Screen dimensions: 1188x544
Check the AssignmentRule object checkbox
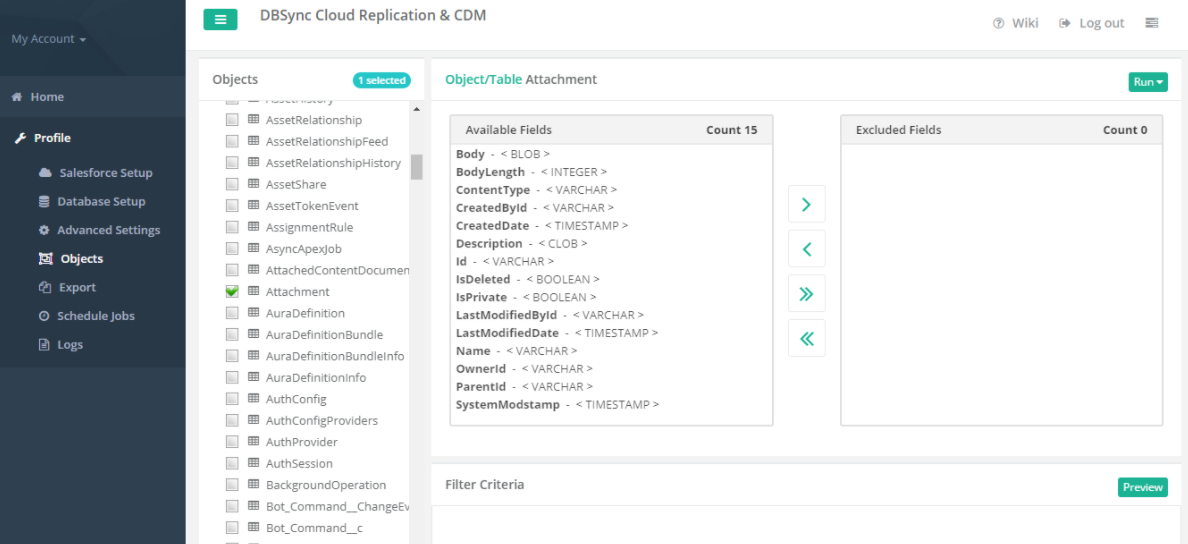pyautogui.click(x=232, y=228)
